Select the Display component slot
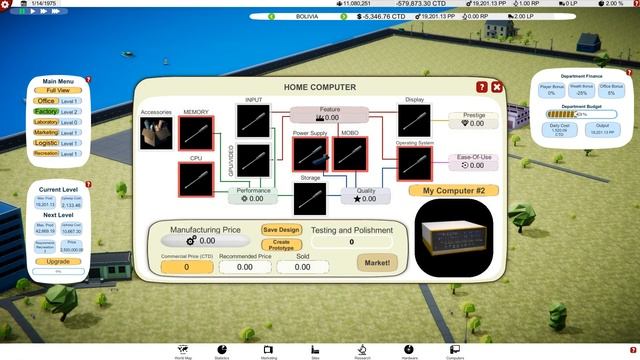 tap(414, 121)
